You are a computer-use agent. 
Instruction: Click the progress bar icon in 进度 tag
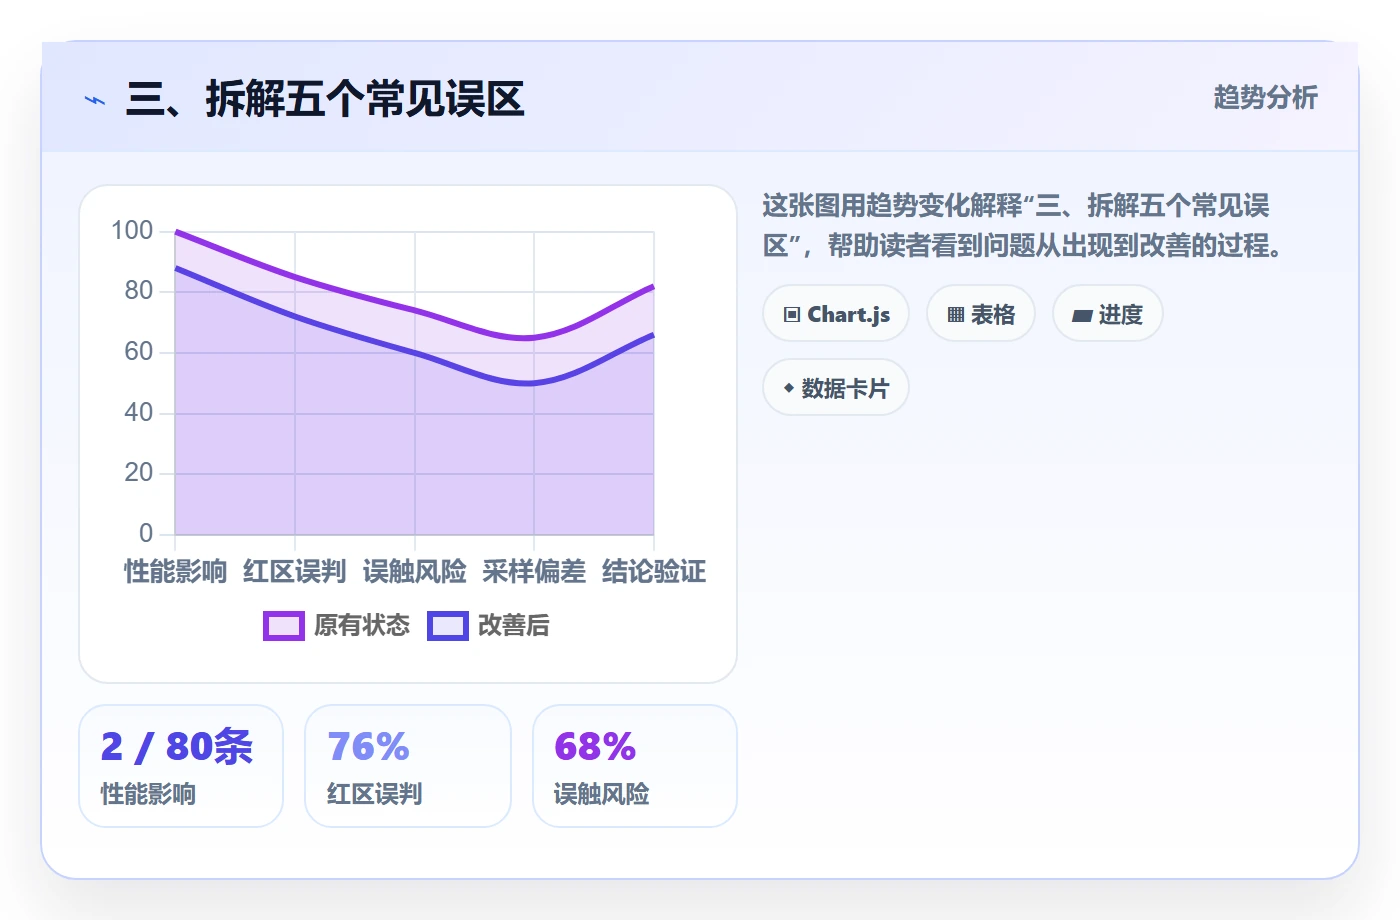click(x=1082, y=316)
